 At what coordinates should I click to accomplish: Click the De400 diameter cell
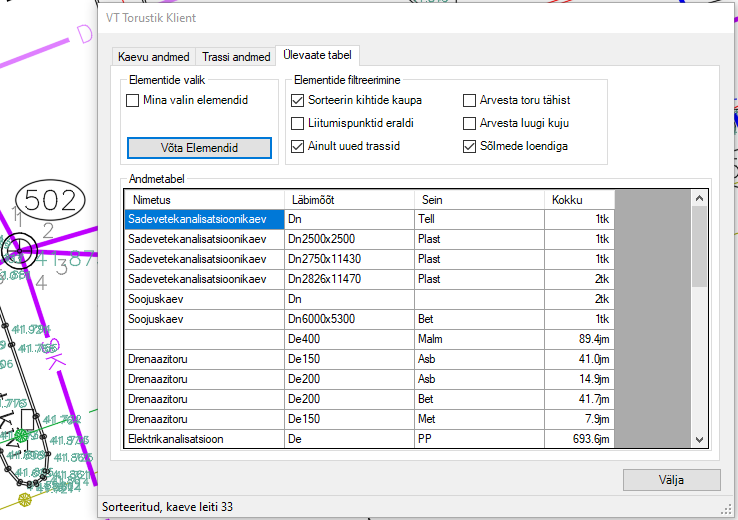coord(349,339)
